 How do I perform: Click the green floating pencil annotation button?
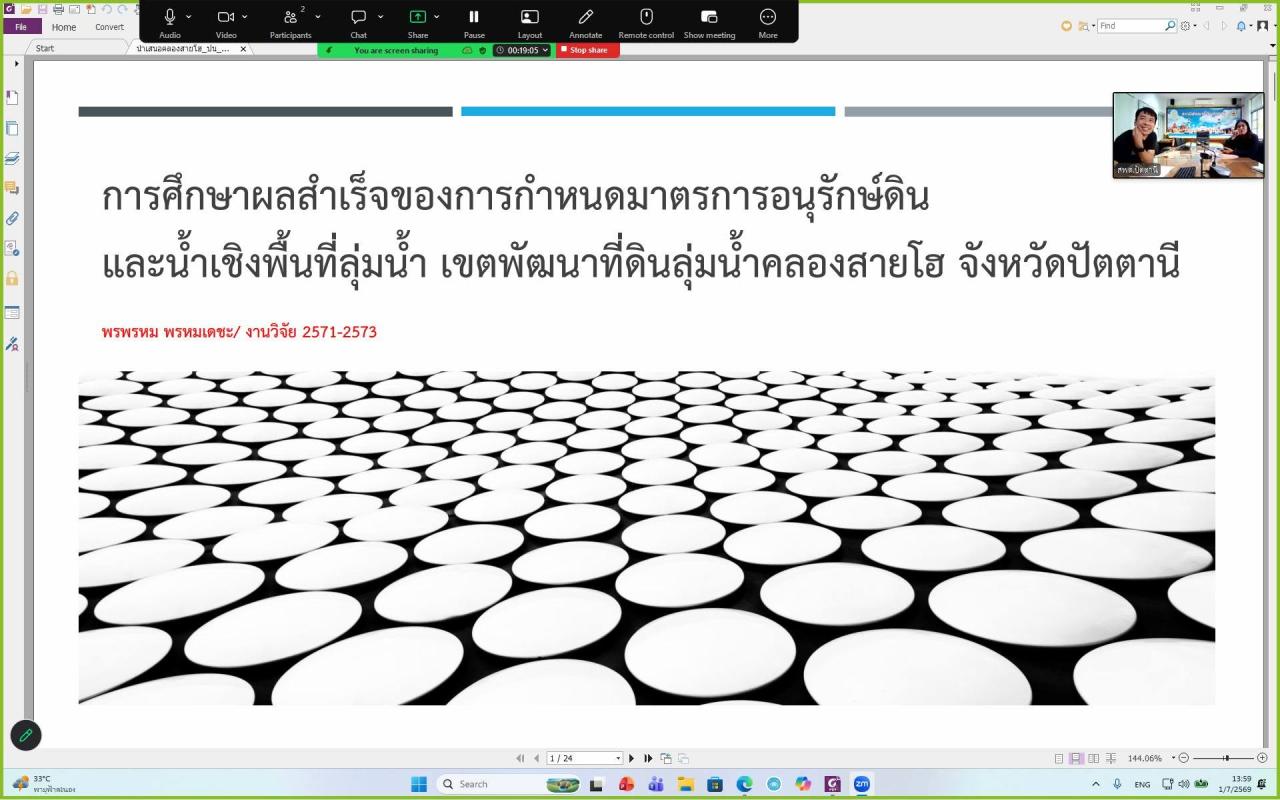coord(26,735)
